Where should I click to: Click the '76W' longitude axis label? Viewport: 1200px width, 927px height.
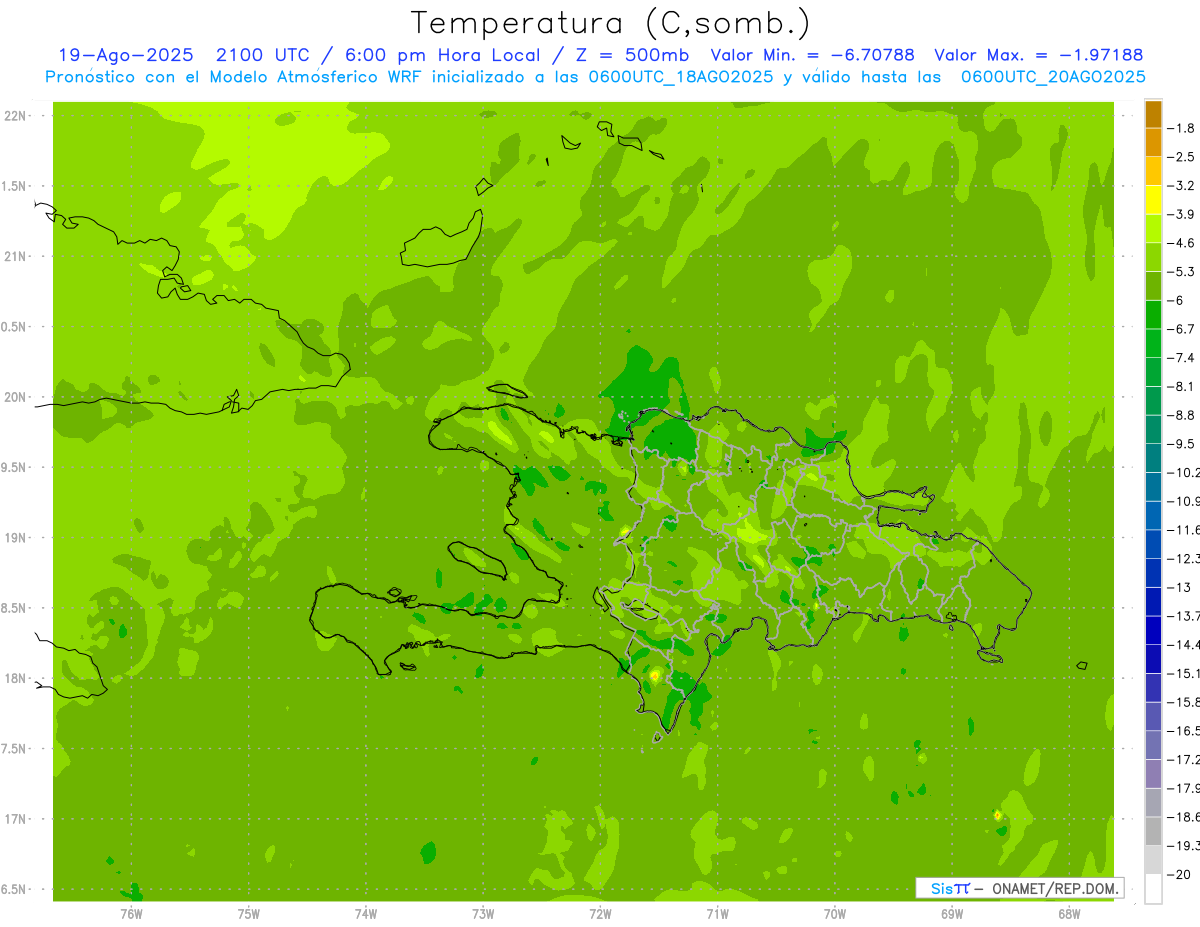pyautogui.click(x=131, y=913)
